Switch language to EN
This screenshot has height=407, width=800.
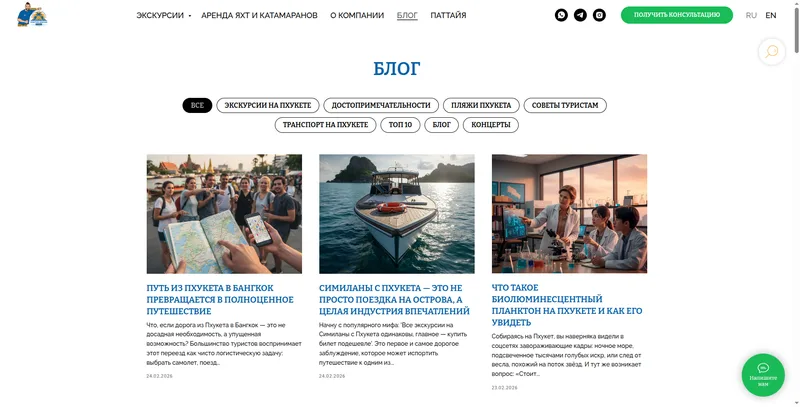770,15
